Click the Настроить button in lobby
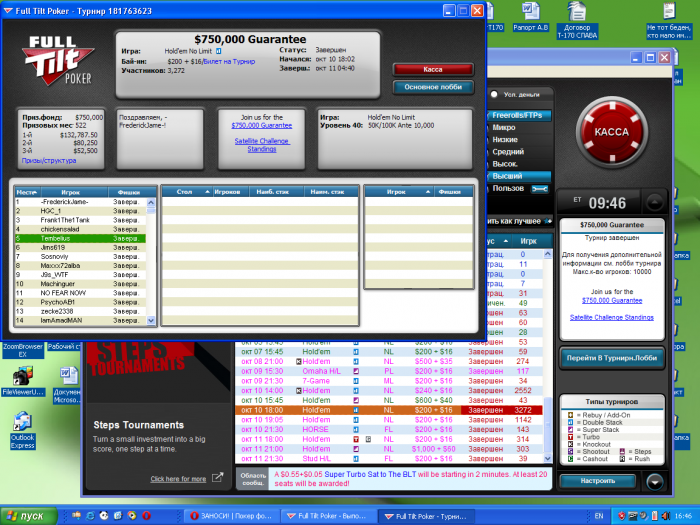The height and width of the screenshot is (525, 700). click(598, 481)
